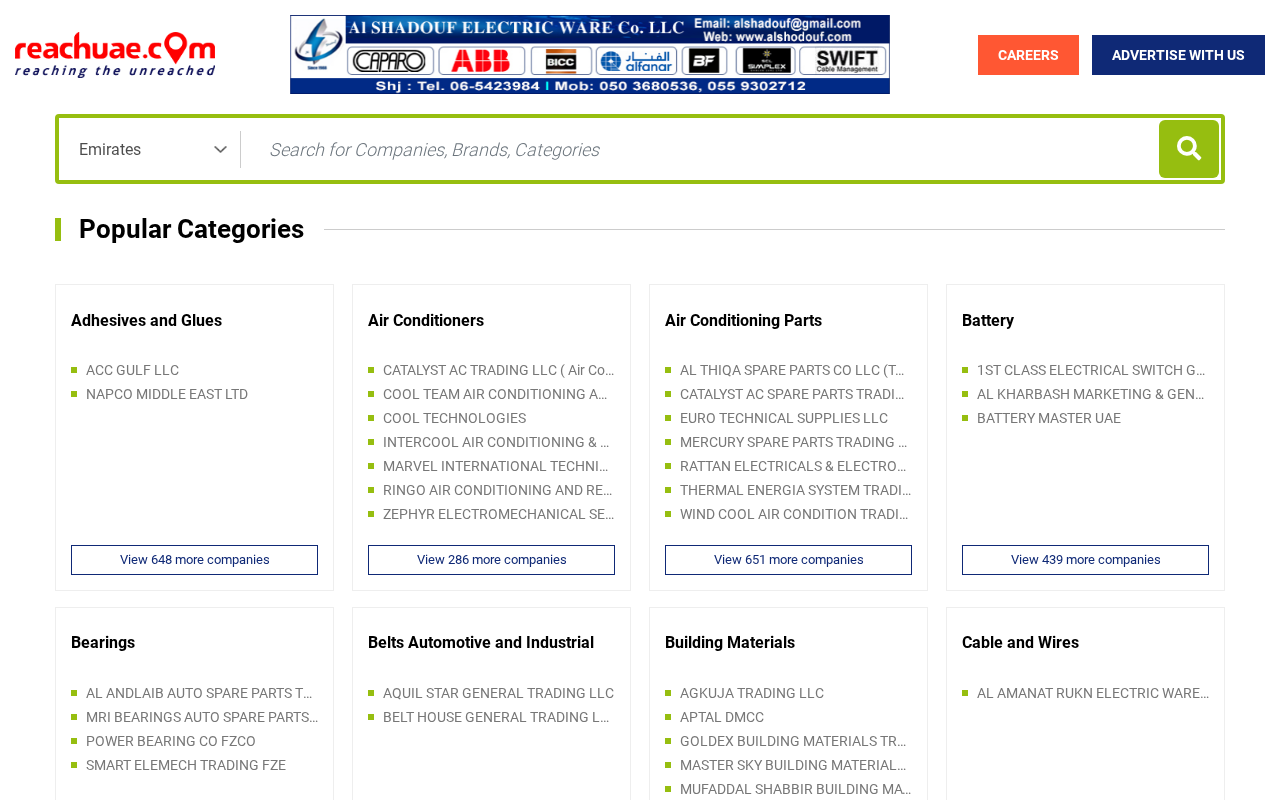Open the Bearings category heading
The width and height of the screenshot is (1280, 800).
pos(103,643)
